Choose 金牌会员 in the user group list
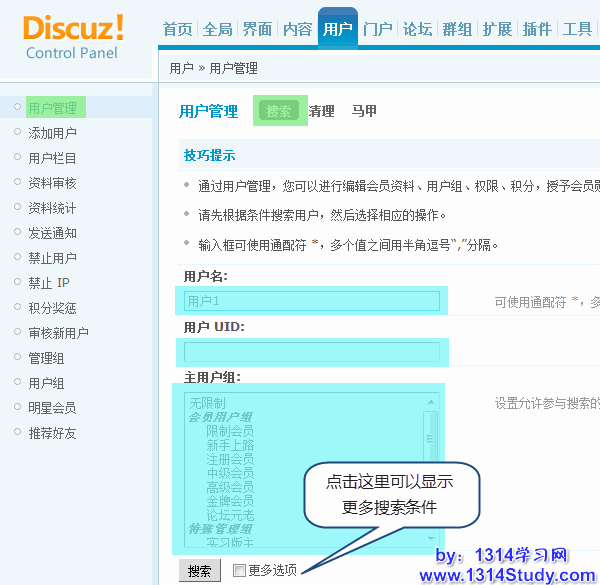 pyautogui.click(x=229, y=500)
